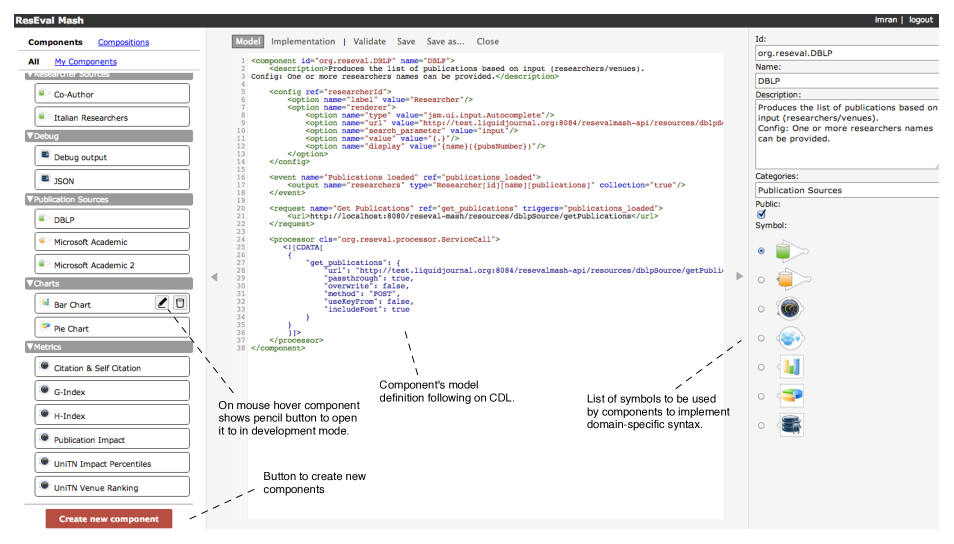The image size is (954, 544).
Task: Click the trash icon on Bar Chart
Action: [180, 303]
